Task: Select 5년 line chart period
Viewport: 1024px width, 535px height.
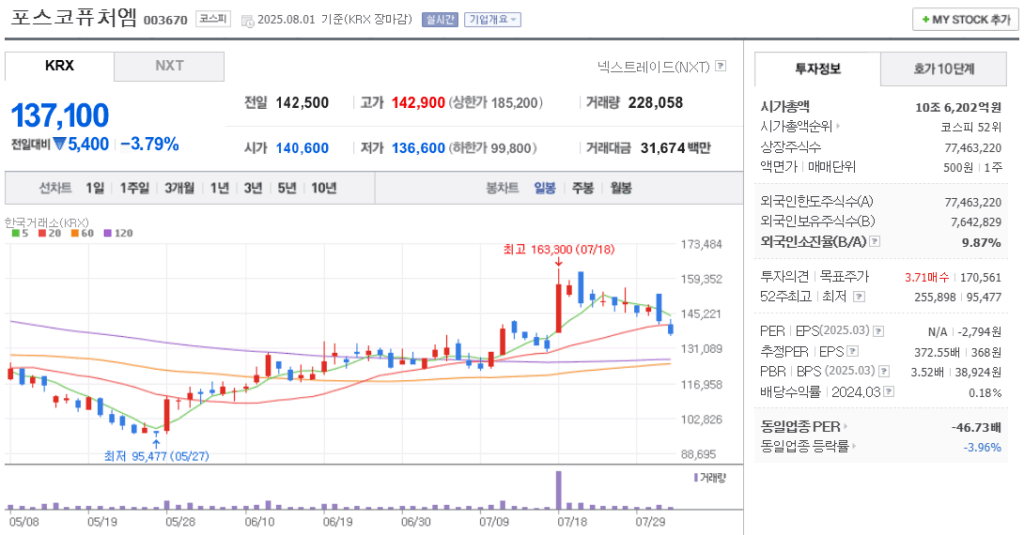Action: (x=287, y=188)
